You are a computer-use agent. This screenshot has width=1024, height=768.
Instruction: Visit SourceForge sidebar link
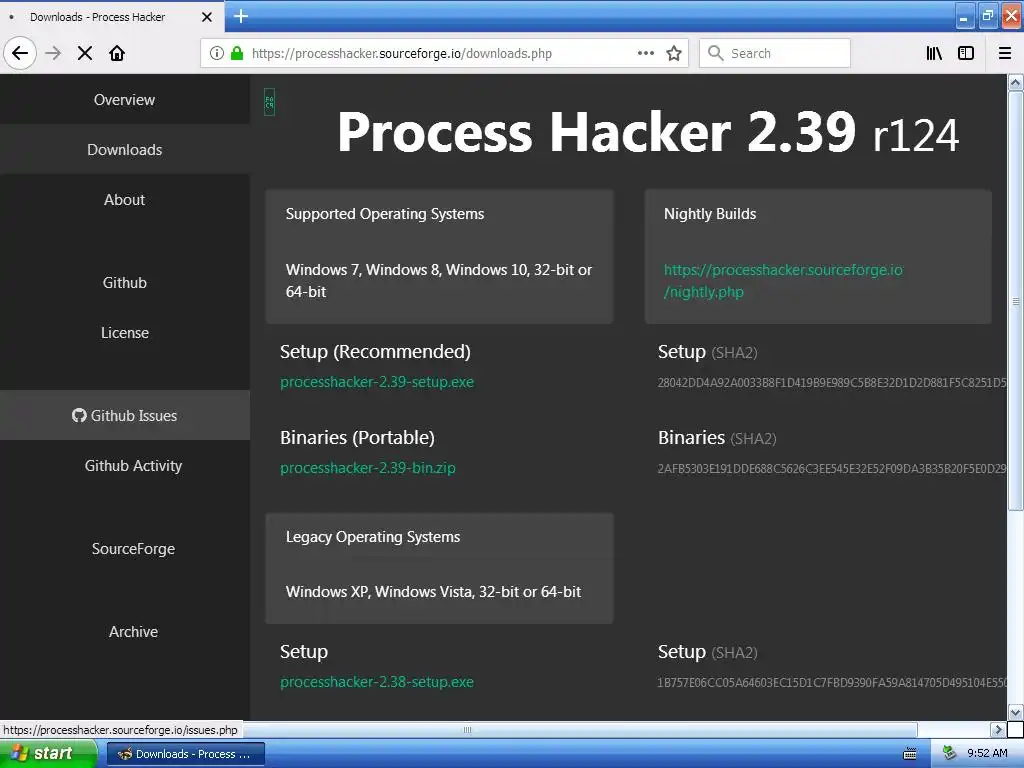click(133, 549)
